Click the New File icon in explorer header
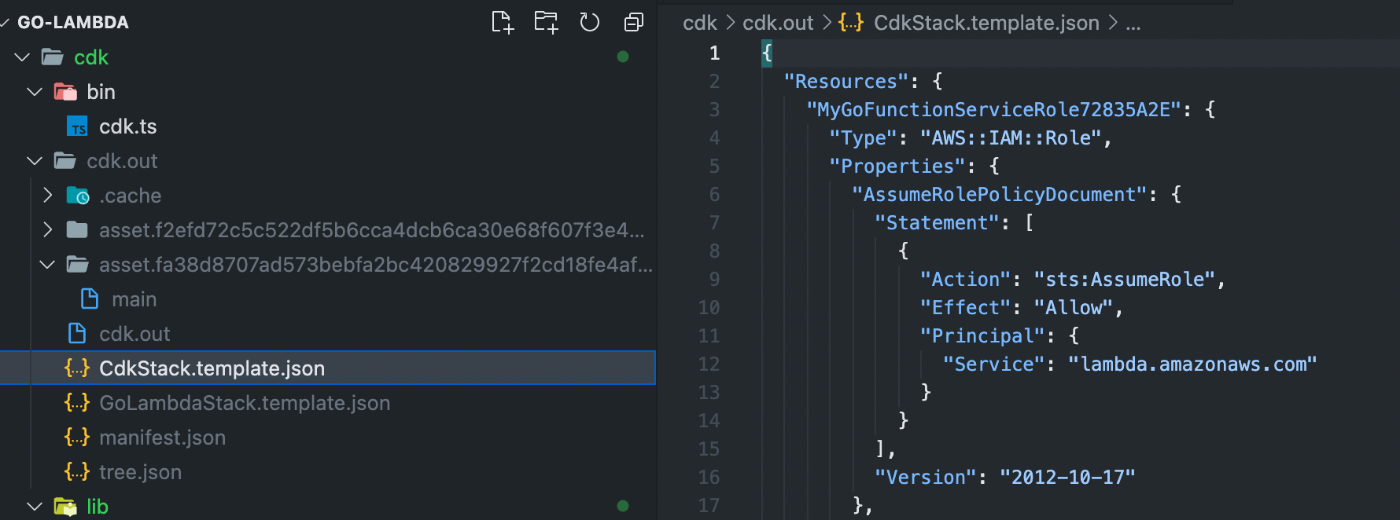Image resolution: width=1400 pixels, height=520 pixels. tap(502, 22)
